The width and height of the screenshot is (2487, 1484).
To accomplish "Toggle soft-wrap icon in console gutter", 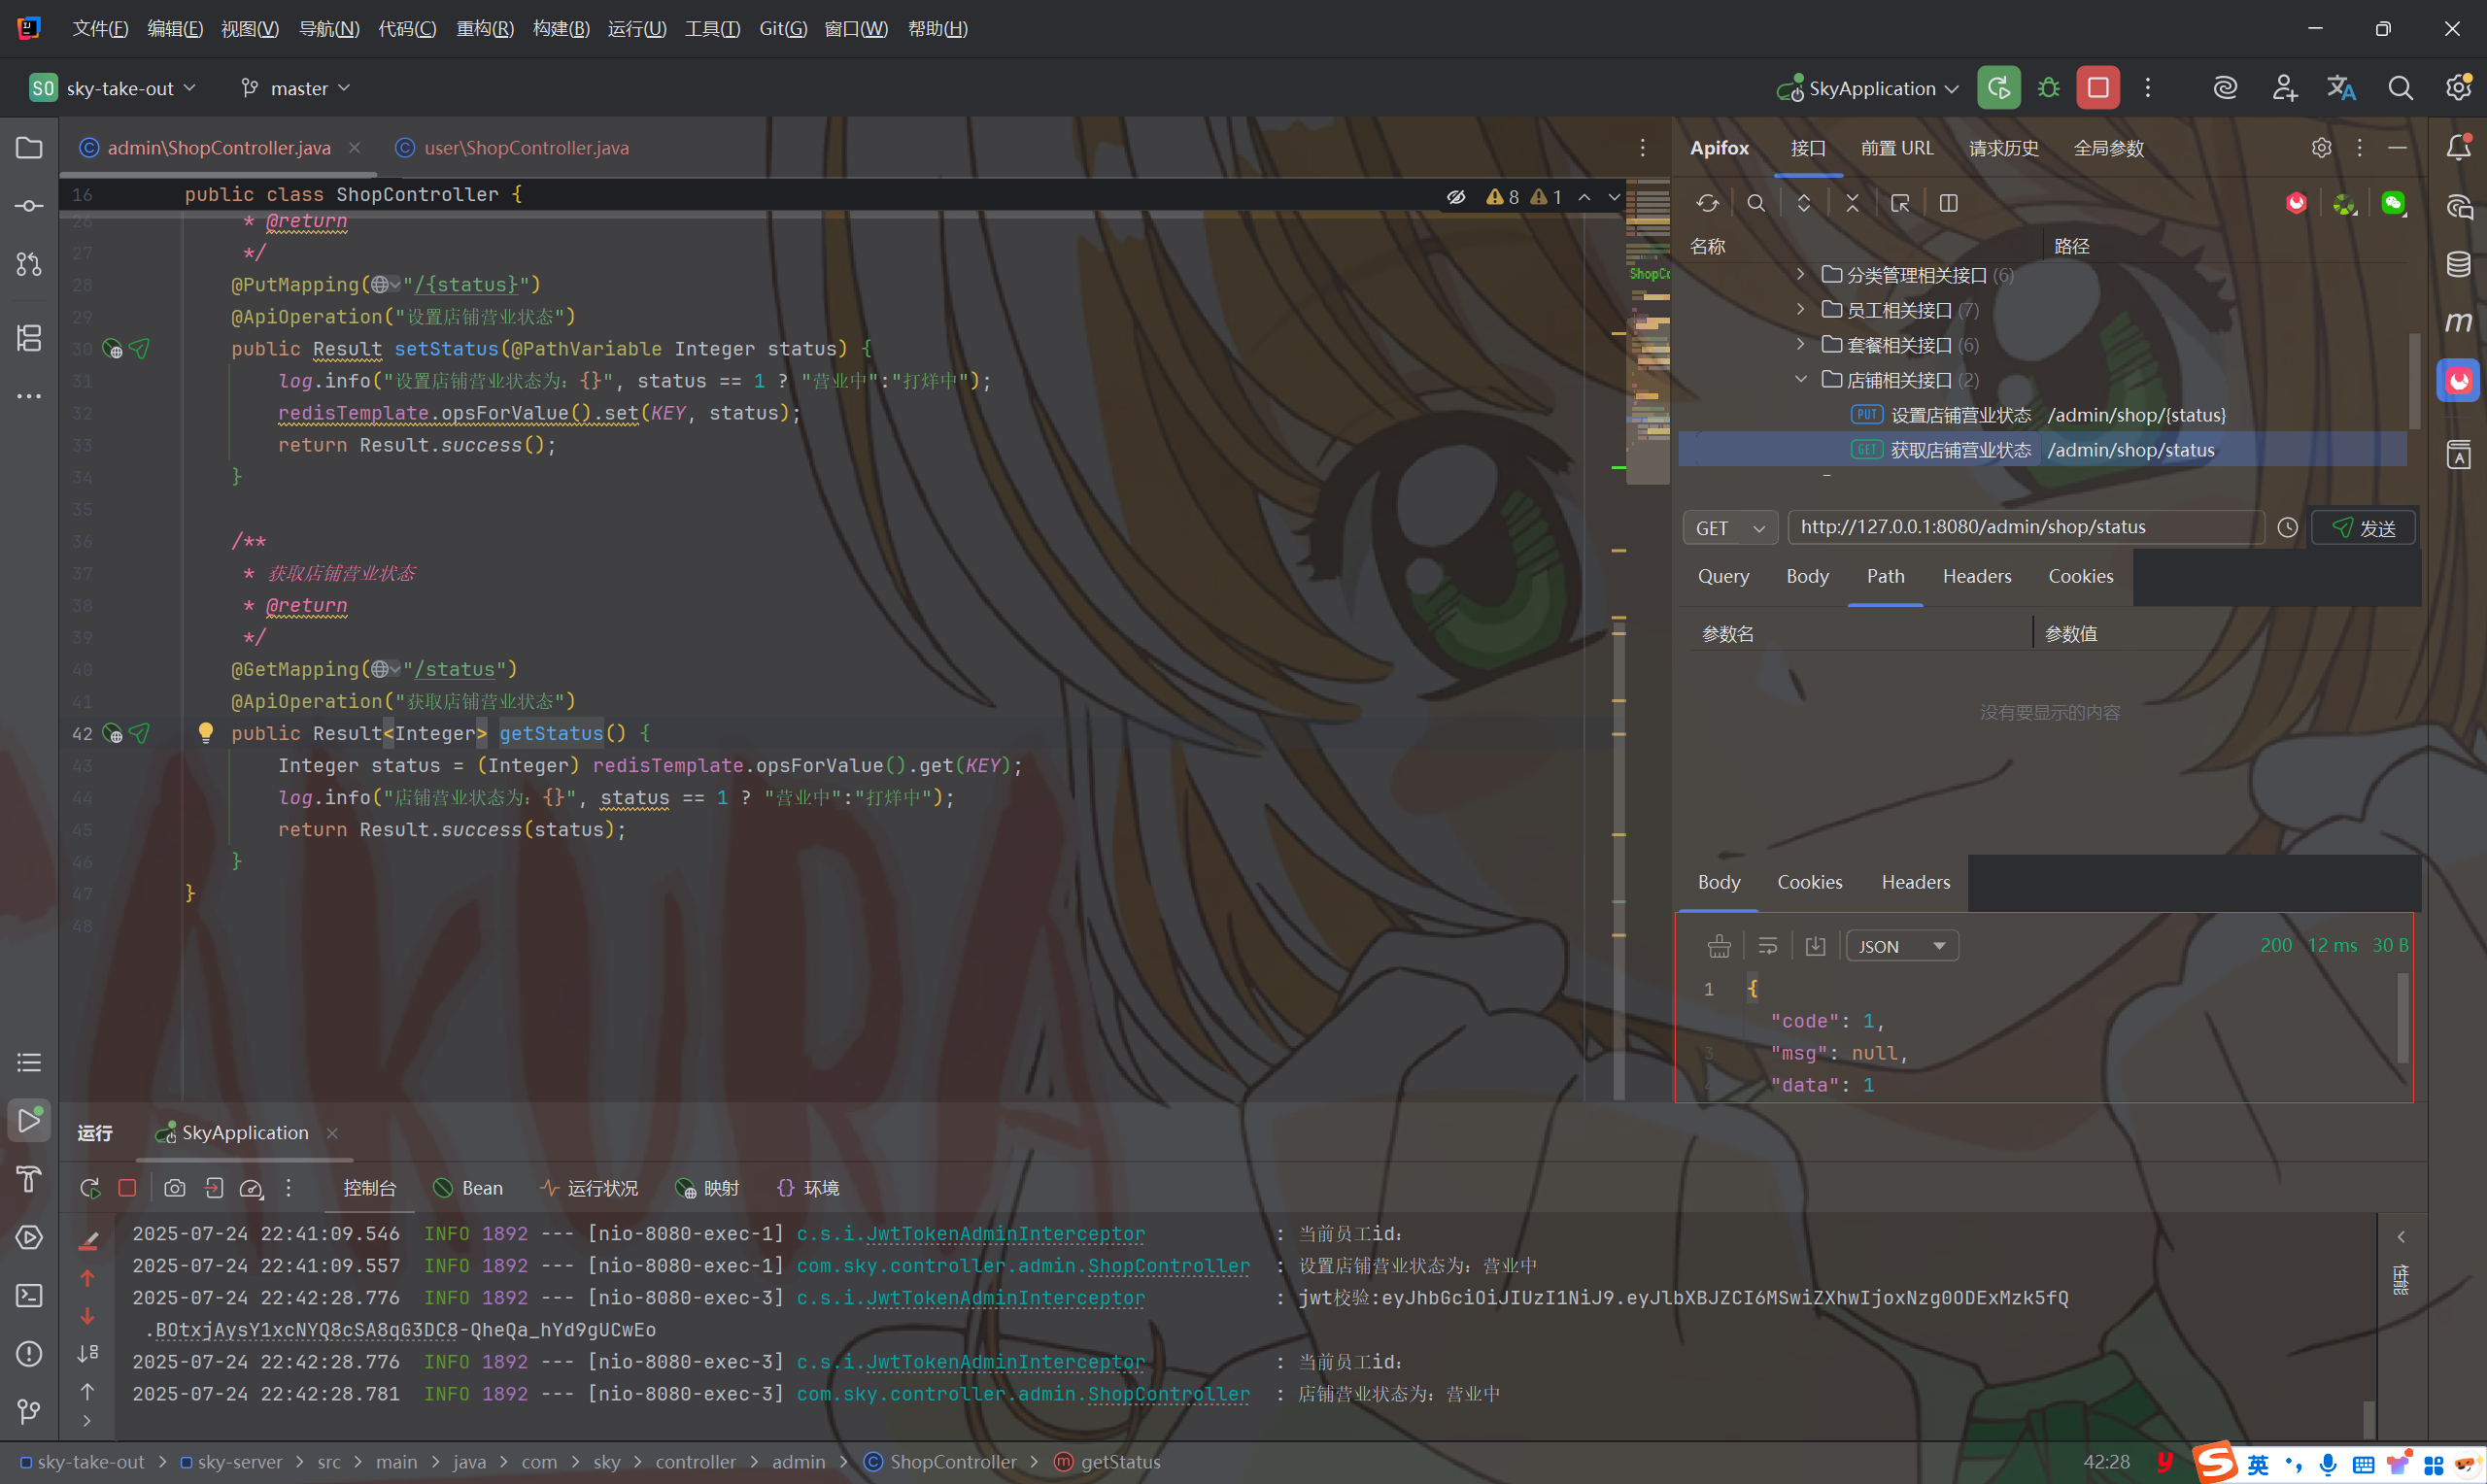I will pos(87,1353).
